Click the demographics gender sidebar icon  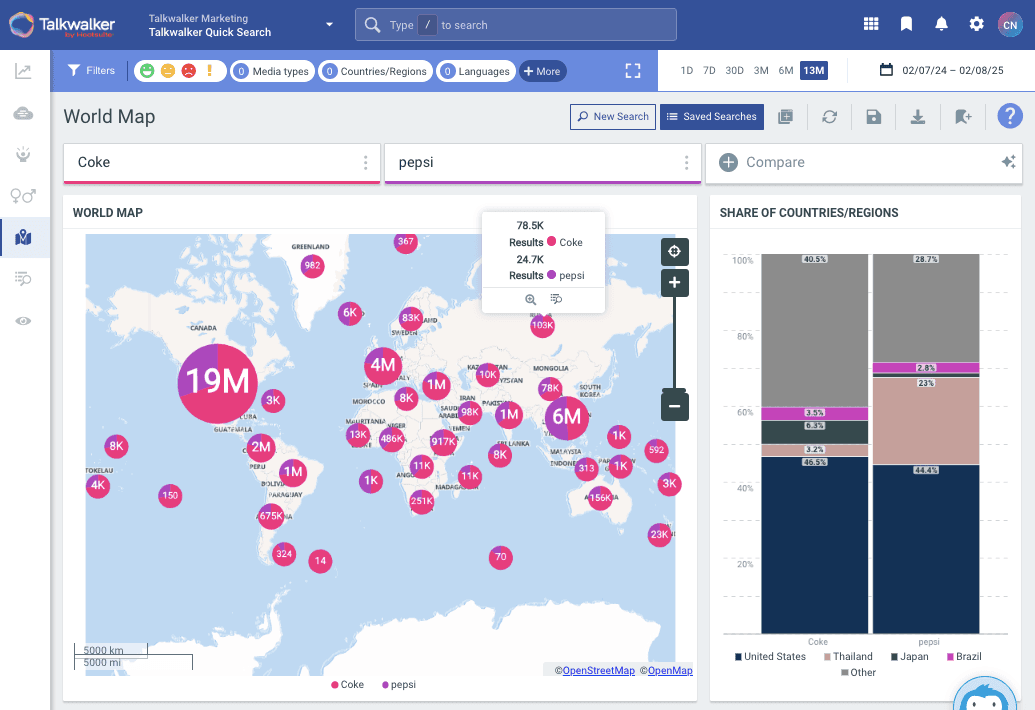pyautogui.click(x=24, y=196)
